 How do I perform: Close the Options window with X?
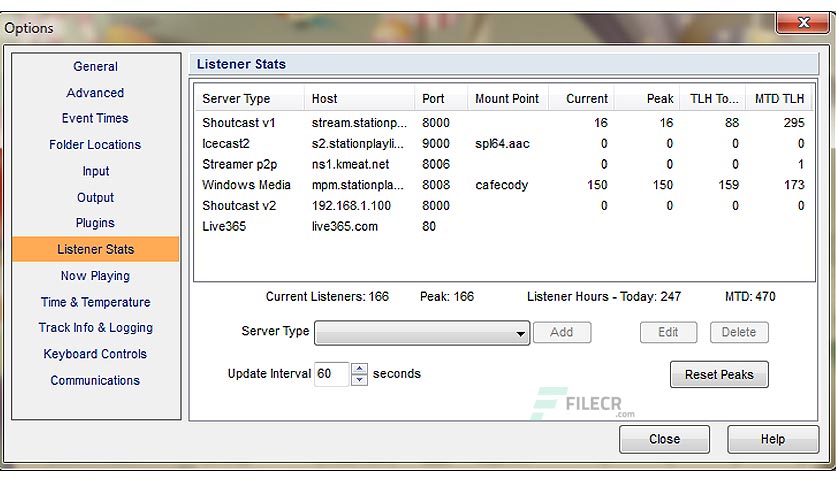click(x=803, y=22)
